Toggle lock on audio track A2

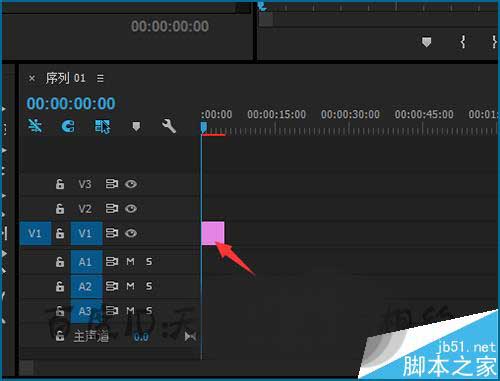(x=60, y=286)
